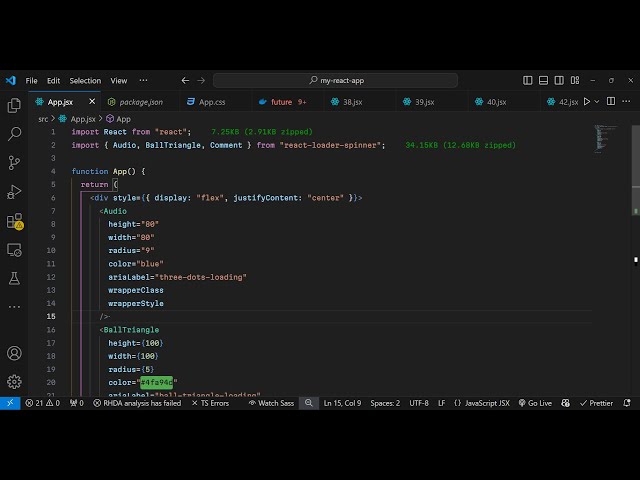Open the Accounts icon in activity bar

coord(14,353)
